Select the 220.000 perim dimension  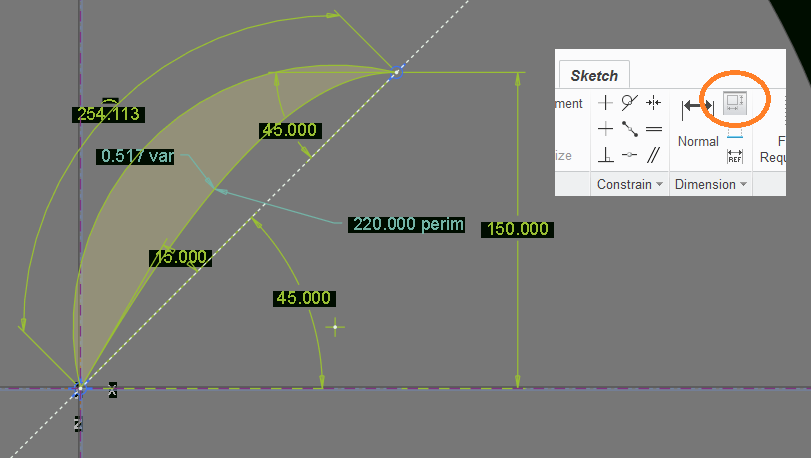407,224
